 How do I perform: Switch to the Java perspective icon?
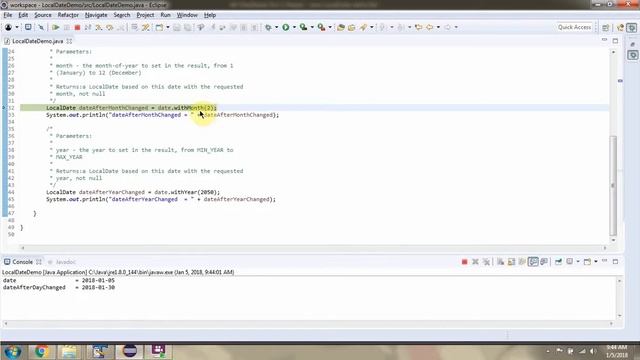[620, 27]
